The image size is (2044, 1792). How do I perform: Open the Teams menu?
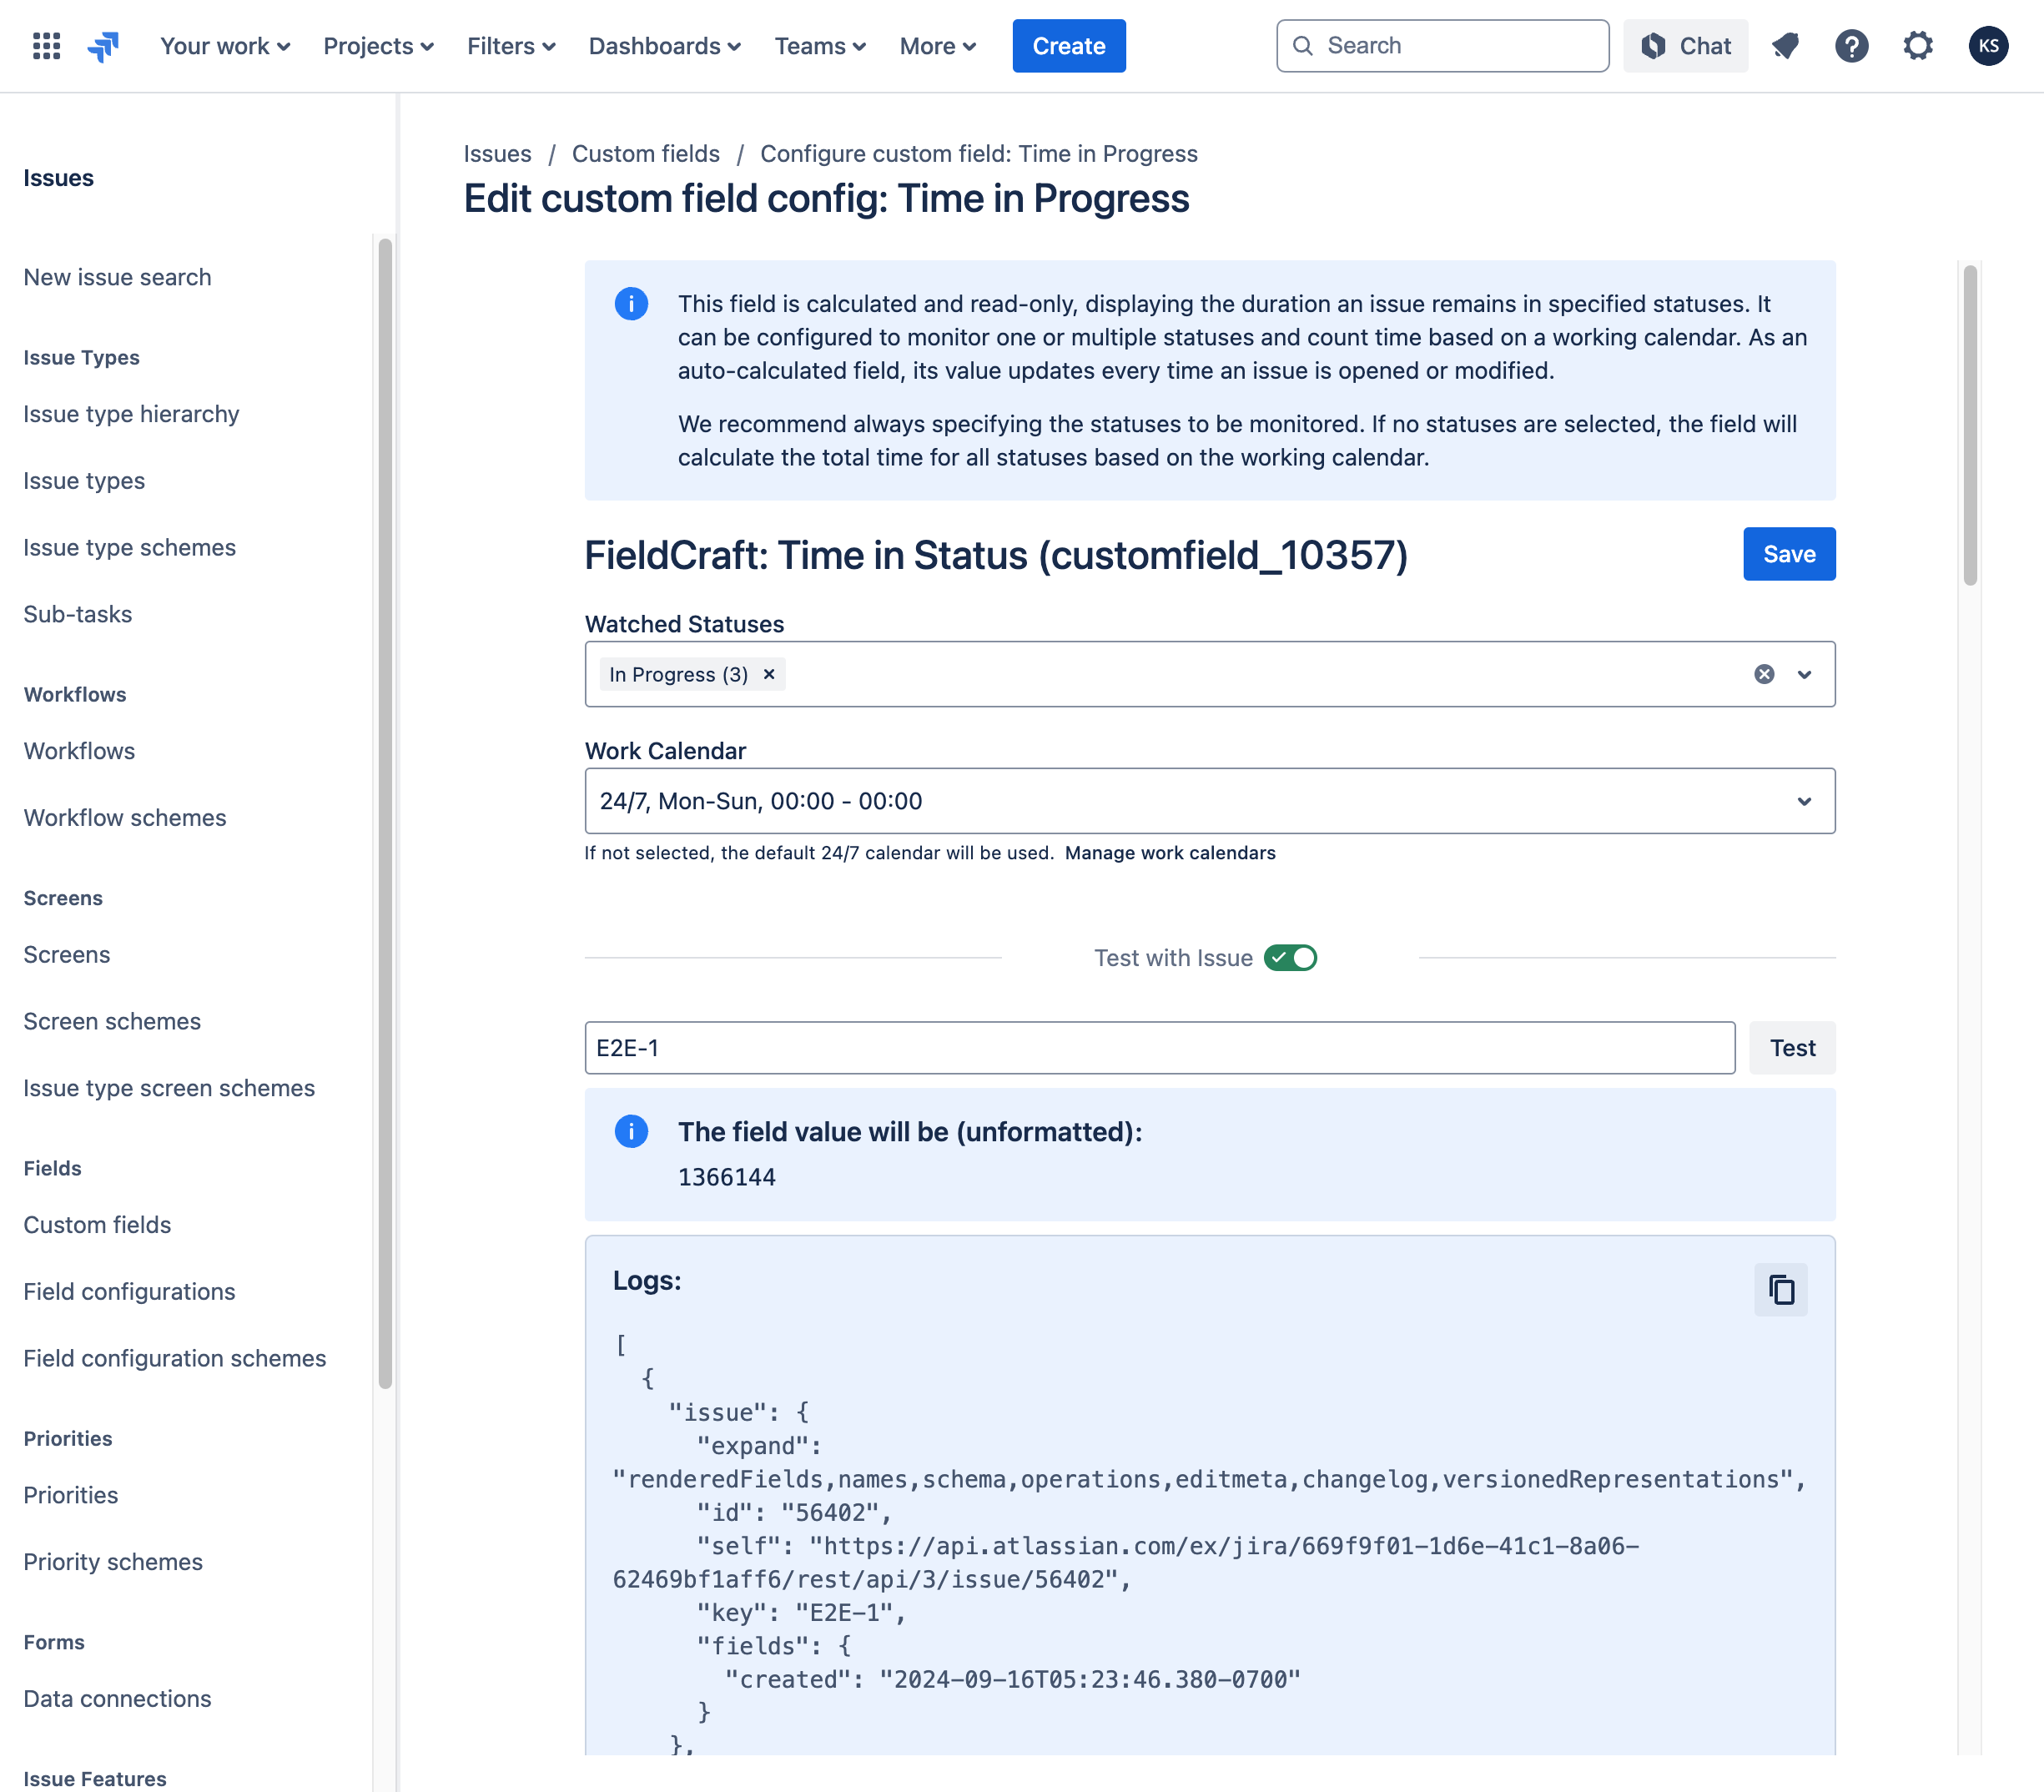click(x=820, y=46)
